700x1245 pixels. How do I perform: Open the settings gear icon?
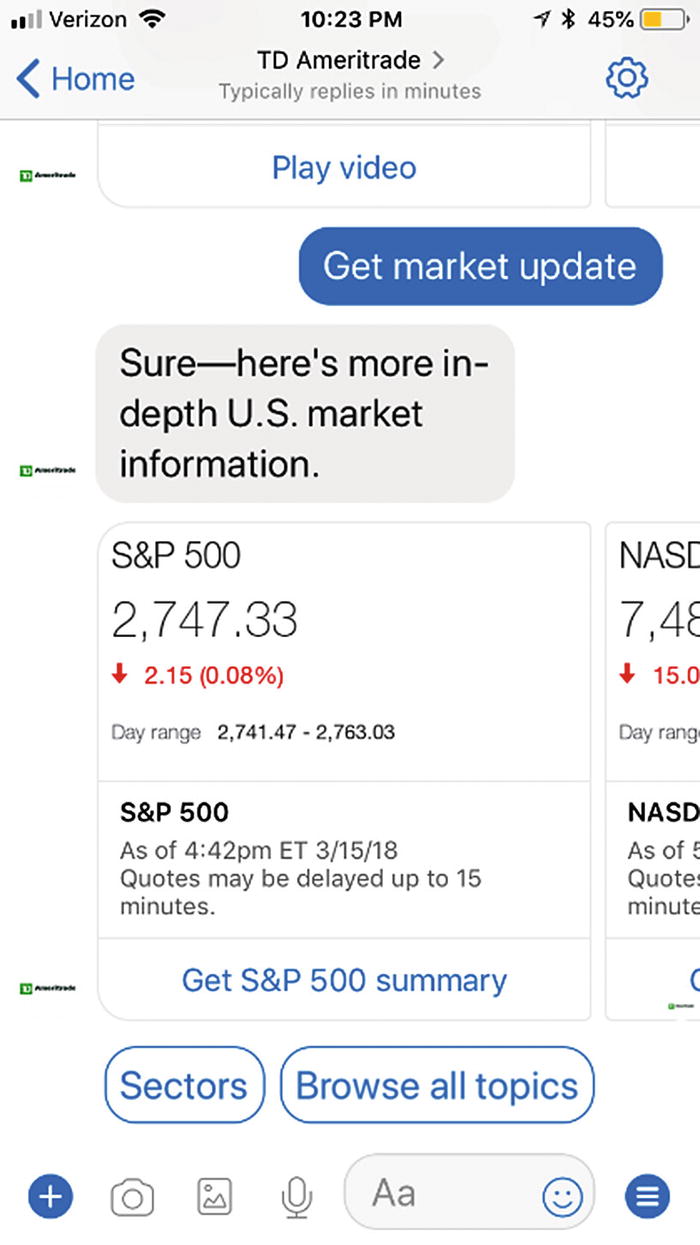tap(627, 78)
